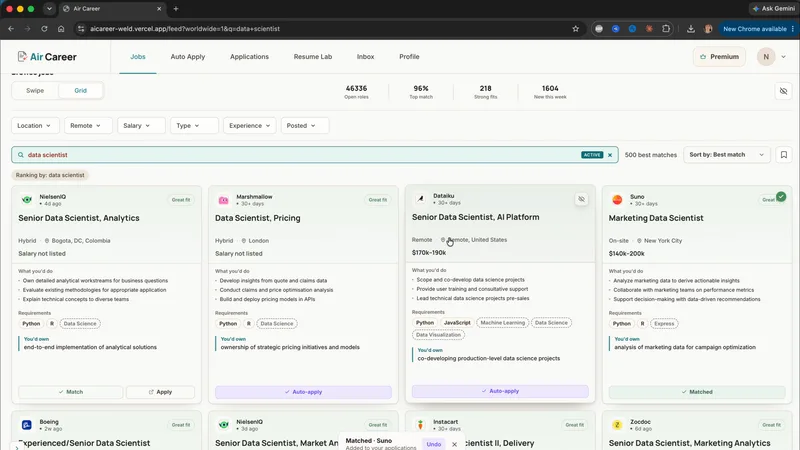
Task: Click the Marshmallow company logo
Action: (x=223, y=199)
